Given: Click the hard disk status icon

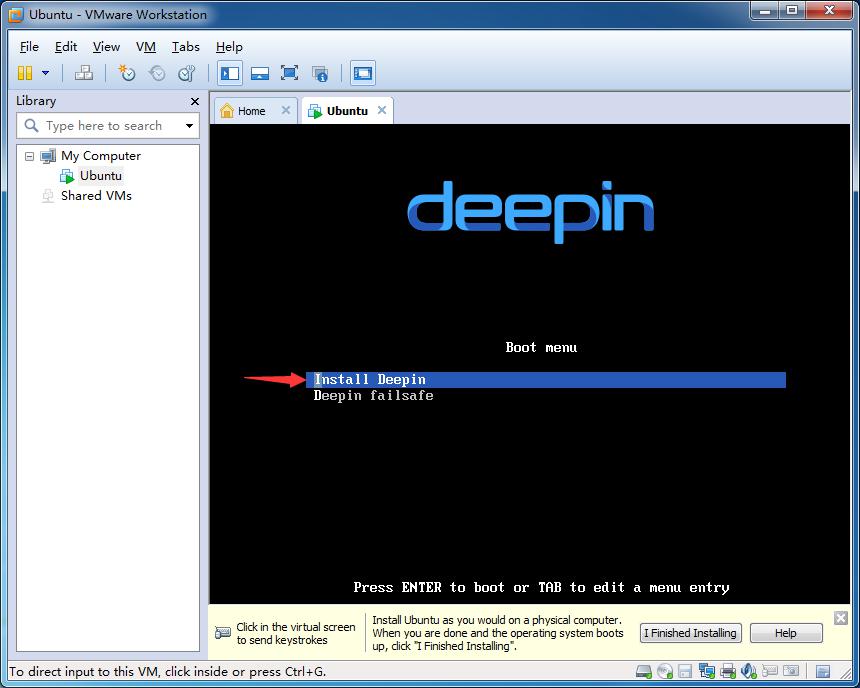Looking at the screenshot, I should (644, 671).
